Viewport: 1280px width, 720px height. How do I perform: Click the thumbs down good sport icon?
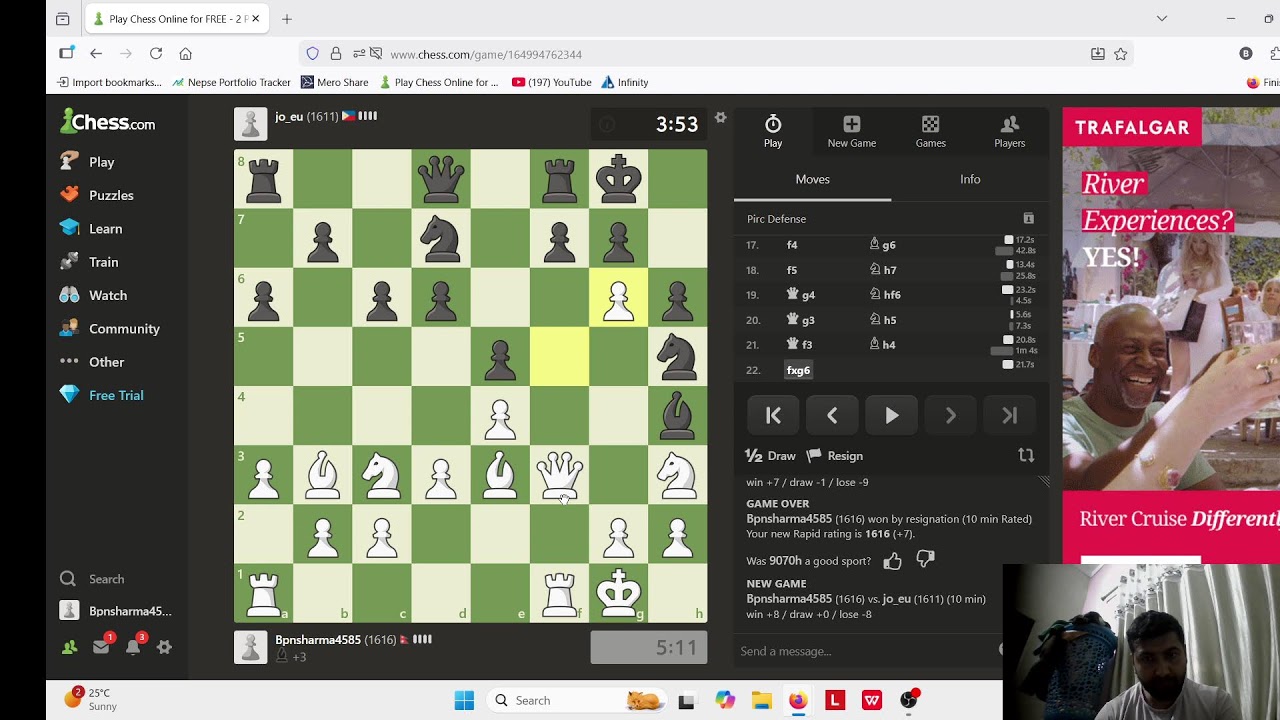(x=925, y=561)
